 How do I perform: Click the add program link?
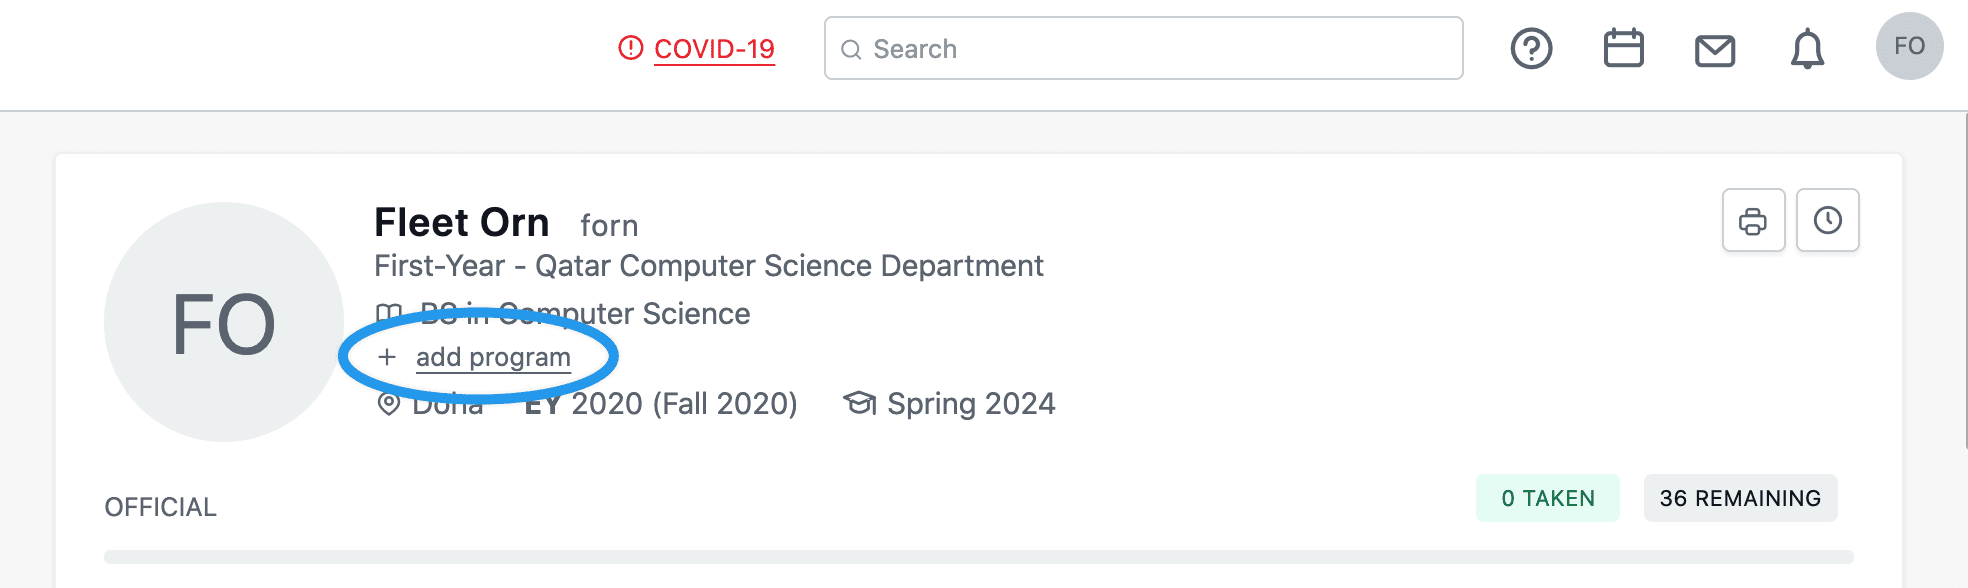click(x=493, y=357)
